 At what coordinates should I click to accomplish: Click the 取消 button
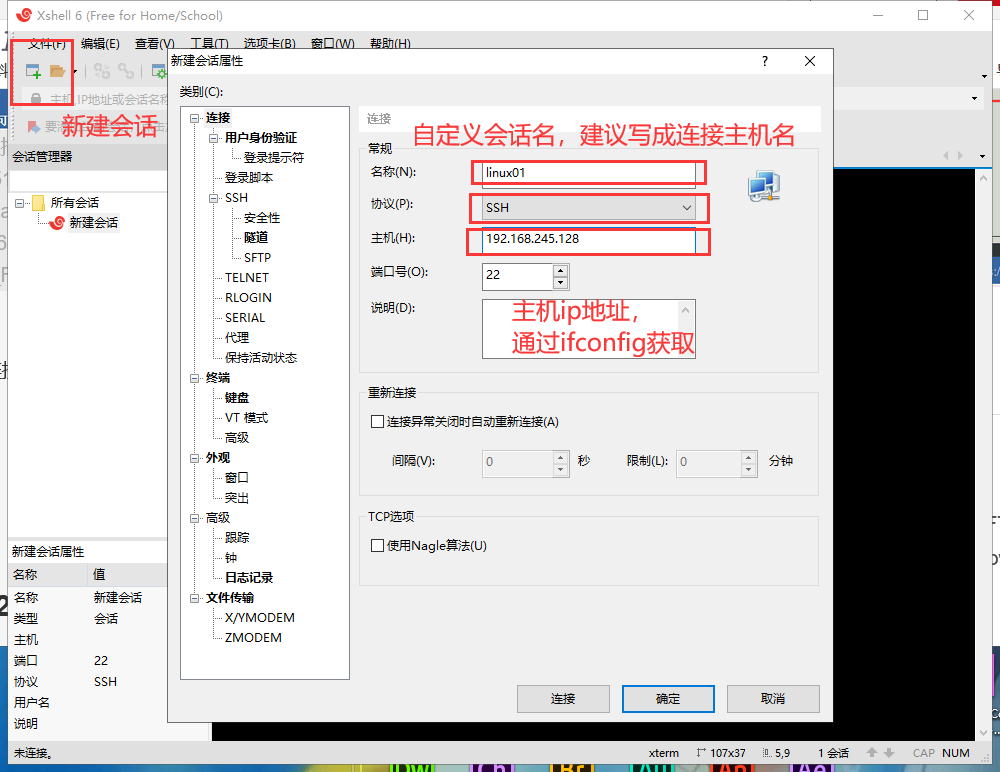coord(773,699)
